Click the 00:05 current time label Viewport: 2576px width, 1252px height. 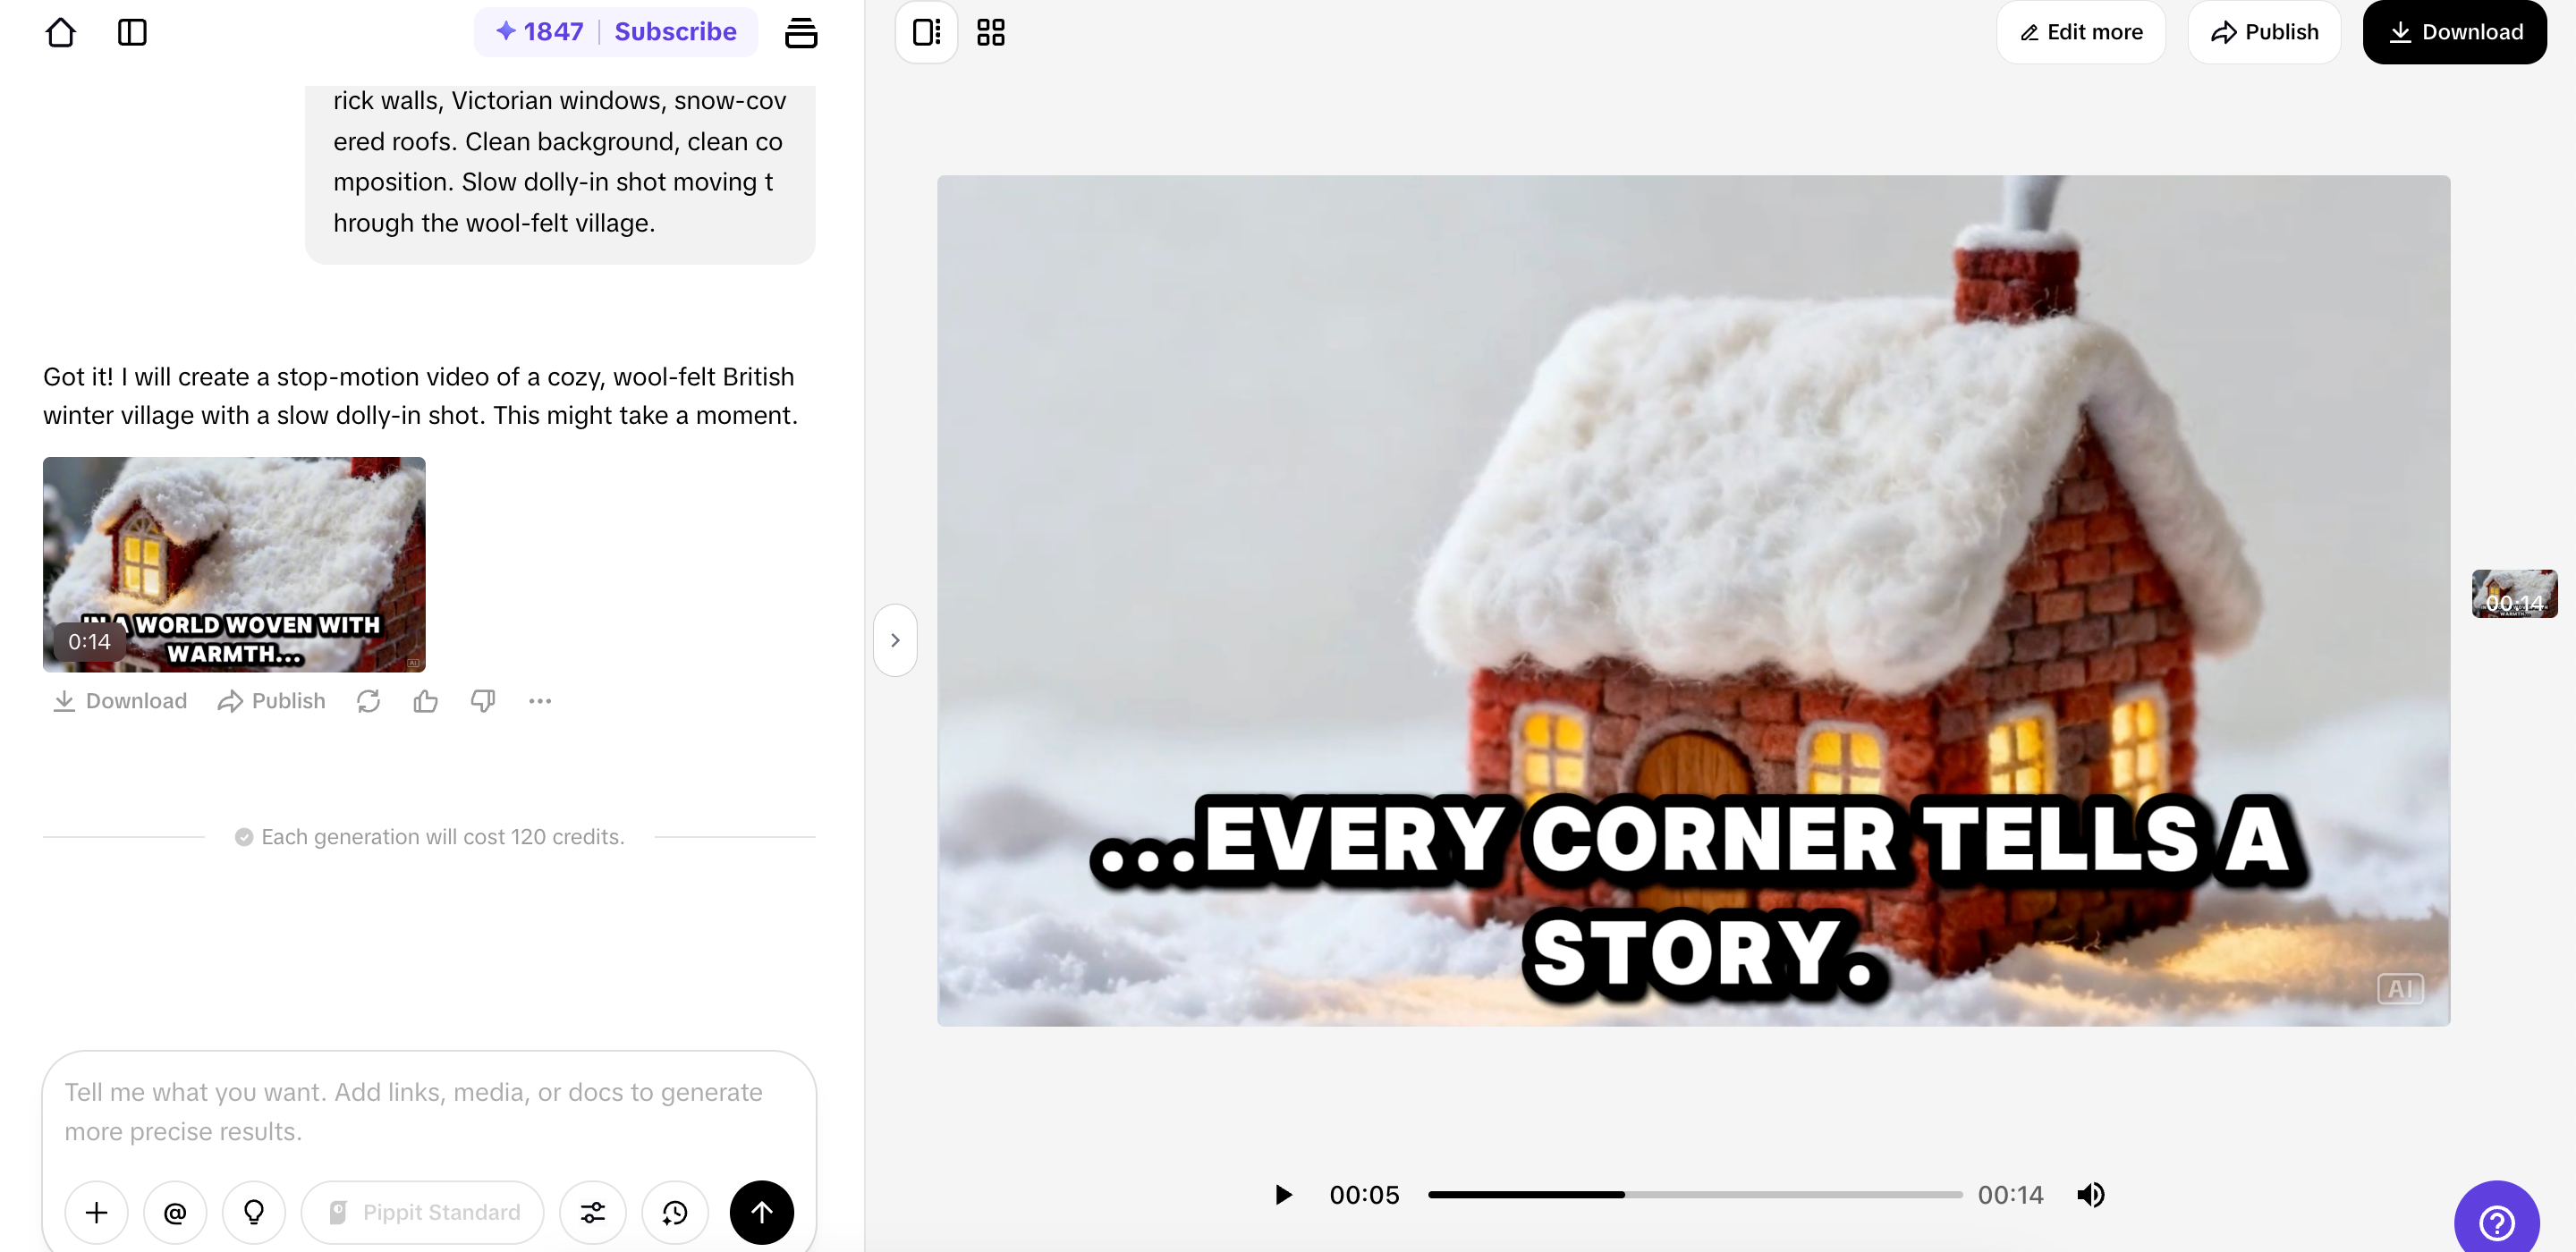pos(1364,1194)
